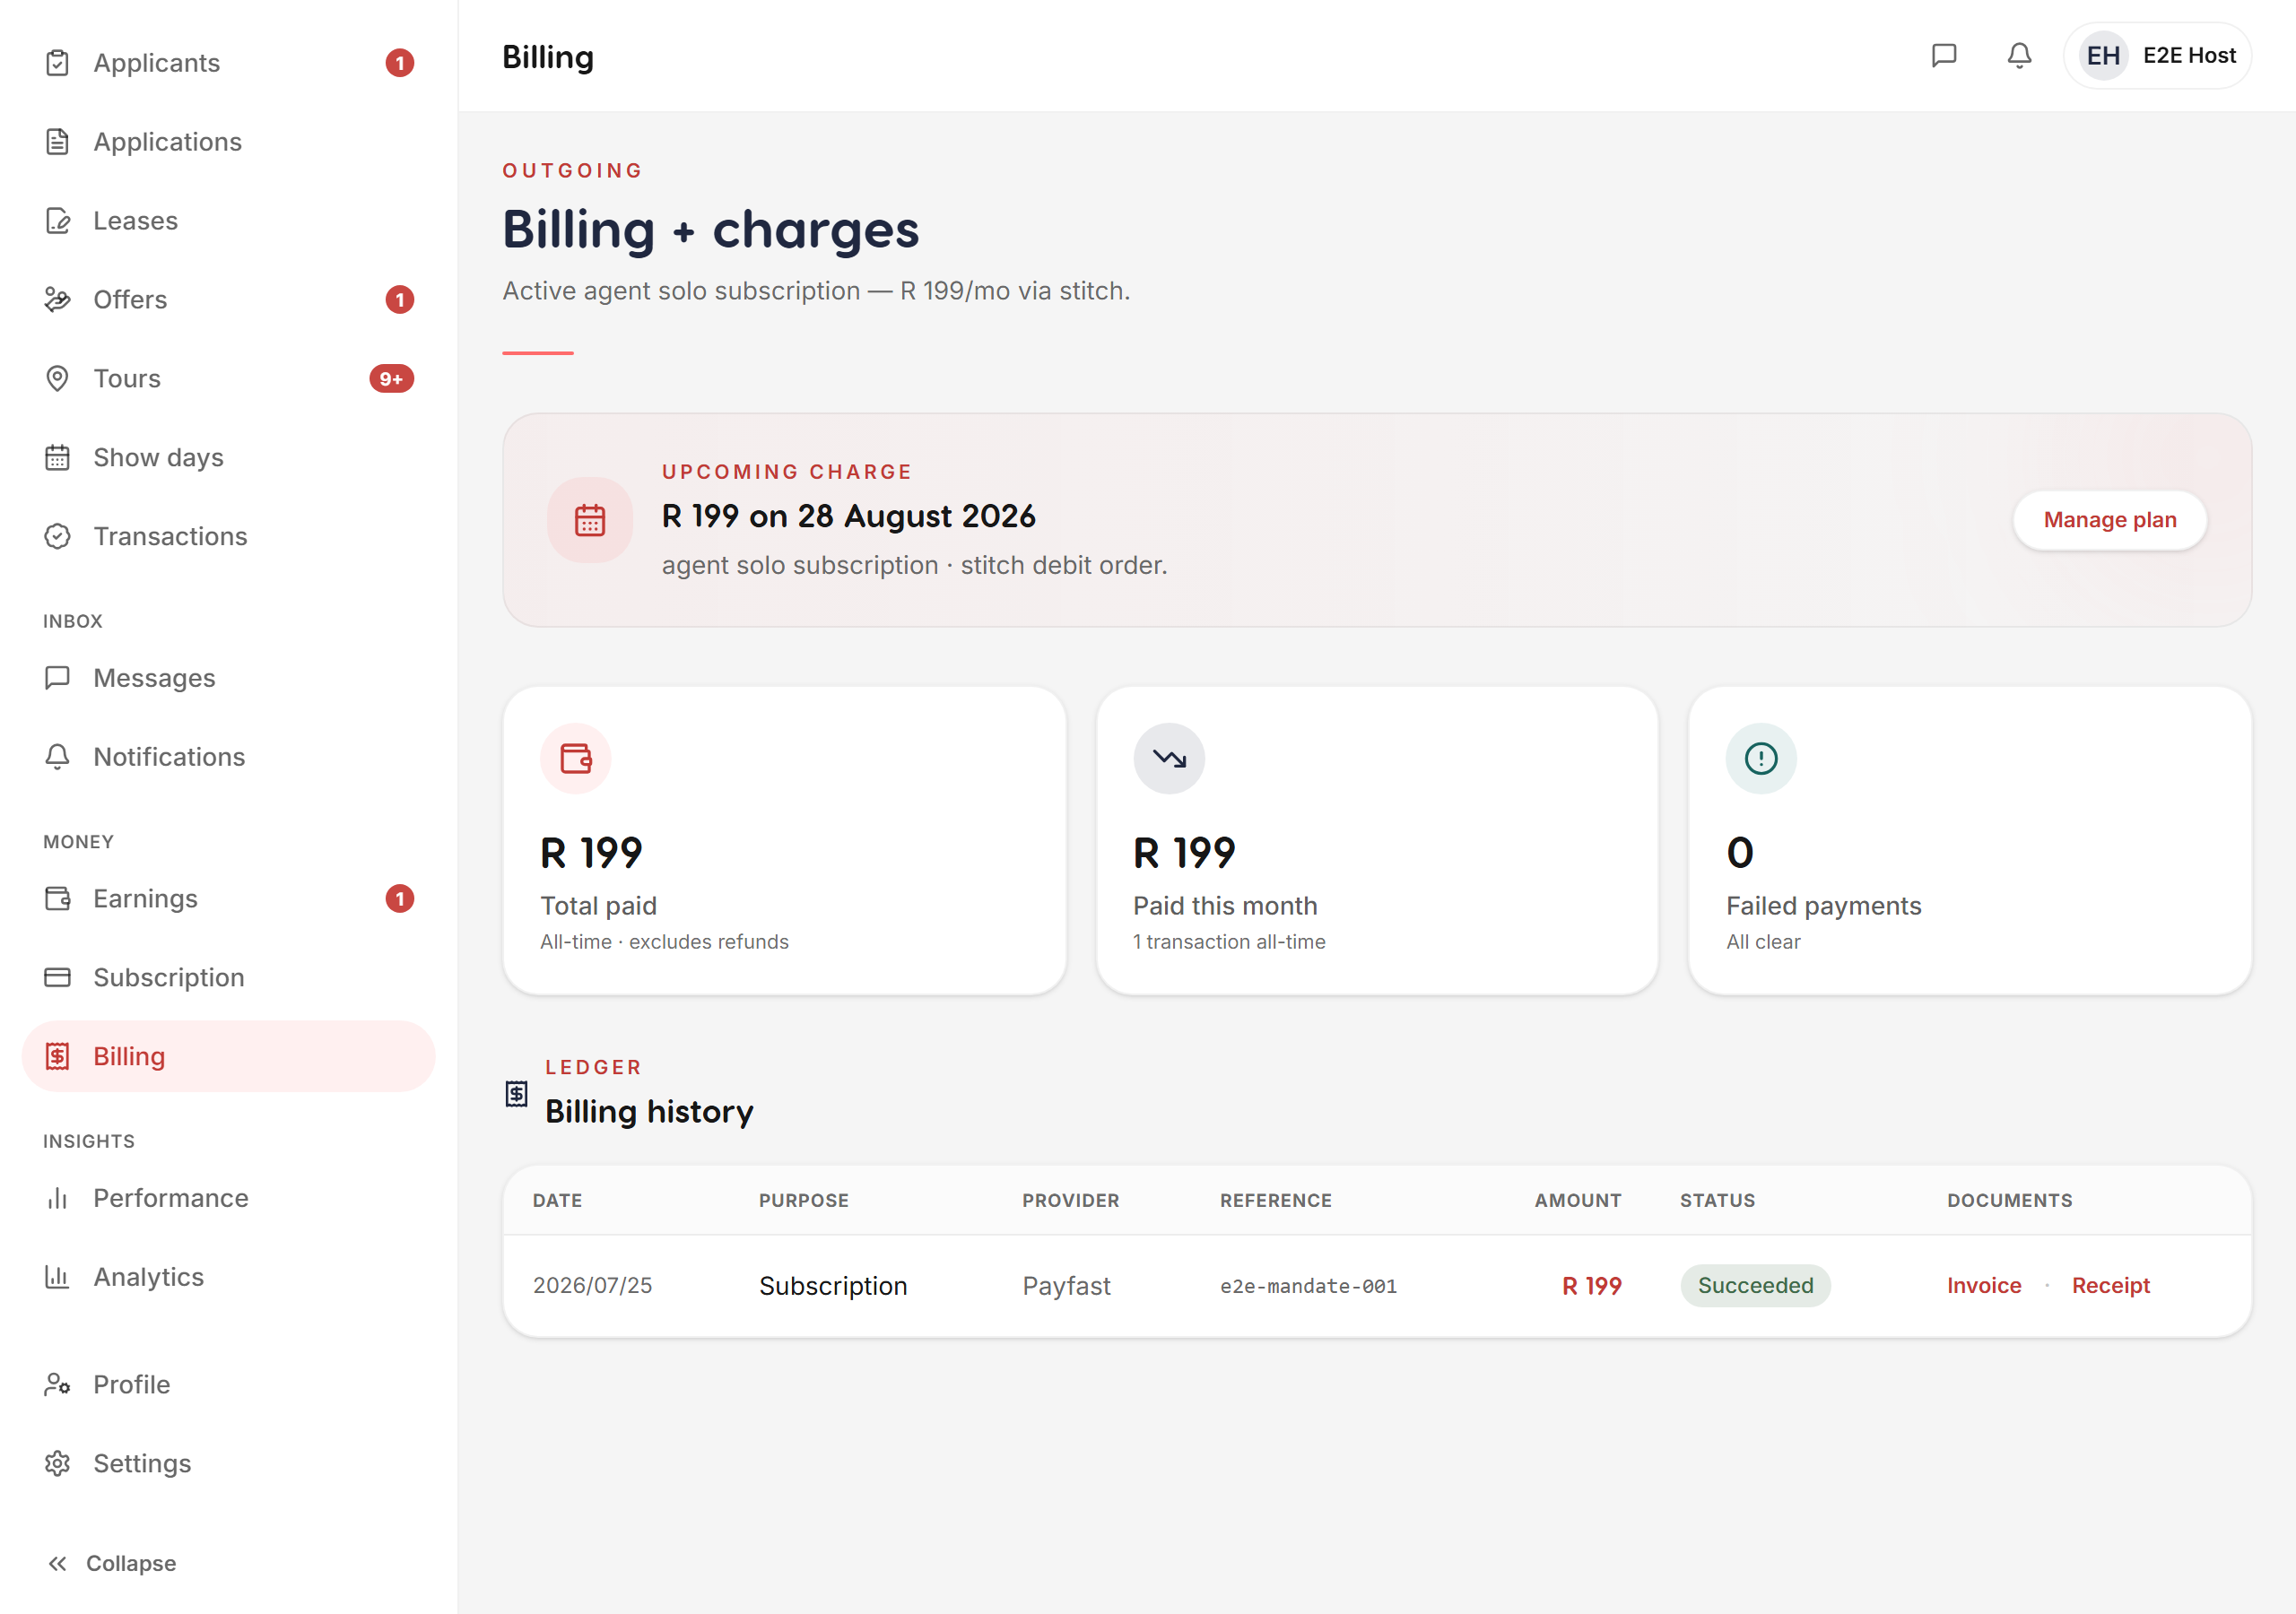
Task: Click the Profile user-gear icon
Action: tap(57, 1385)
